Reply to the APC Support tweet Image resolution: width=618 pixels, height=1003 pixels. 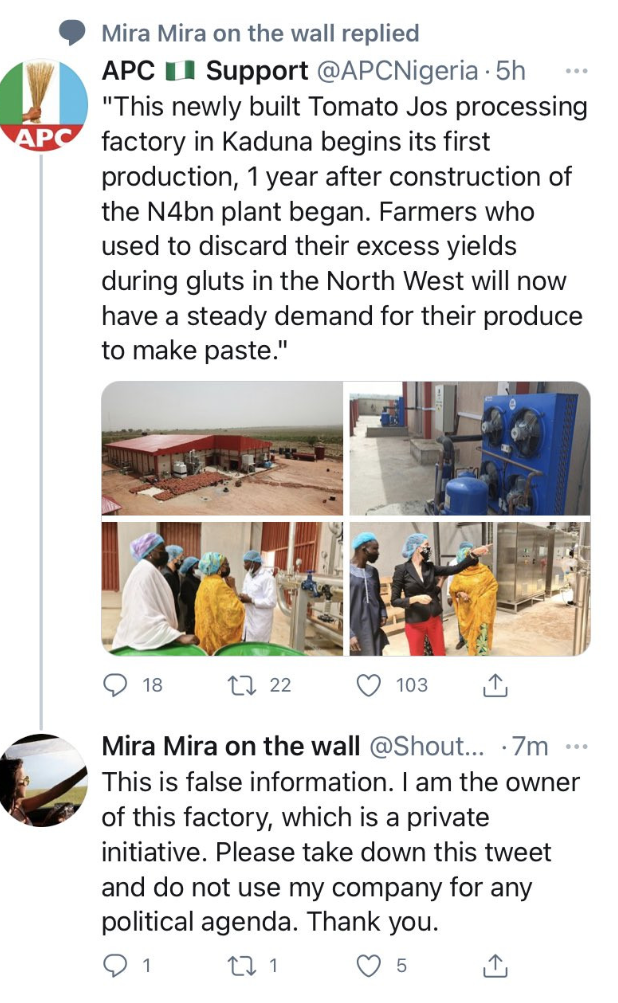pyautogui.click(x=118, y=685)
